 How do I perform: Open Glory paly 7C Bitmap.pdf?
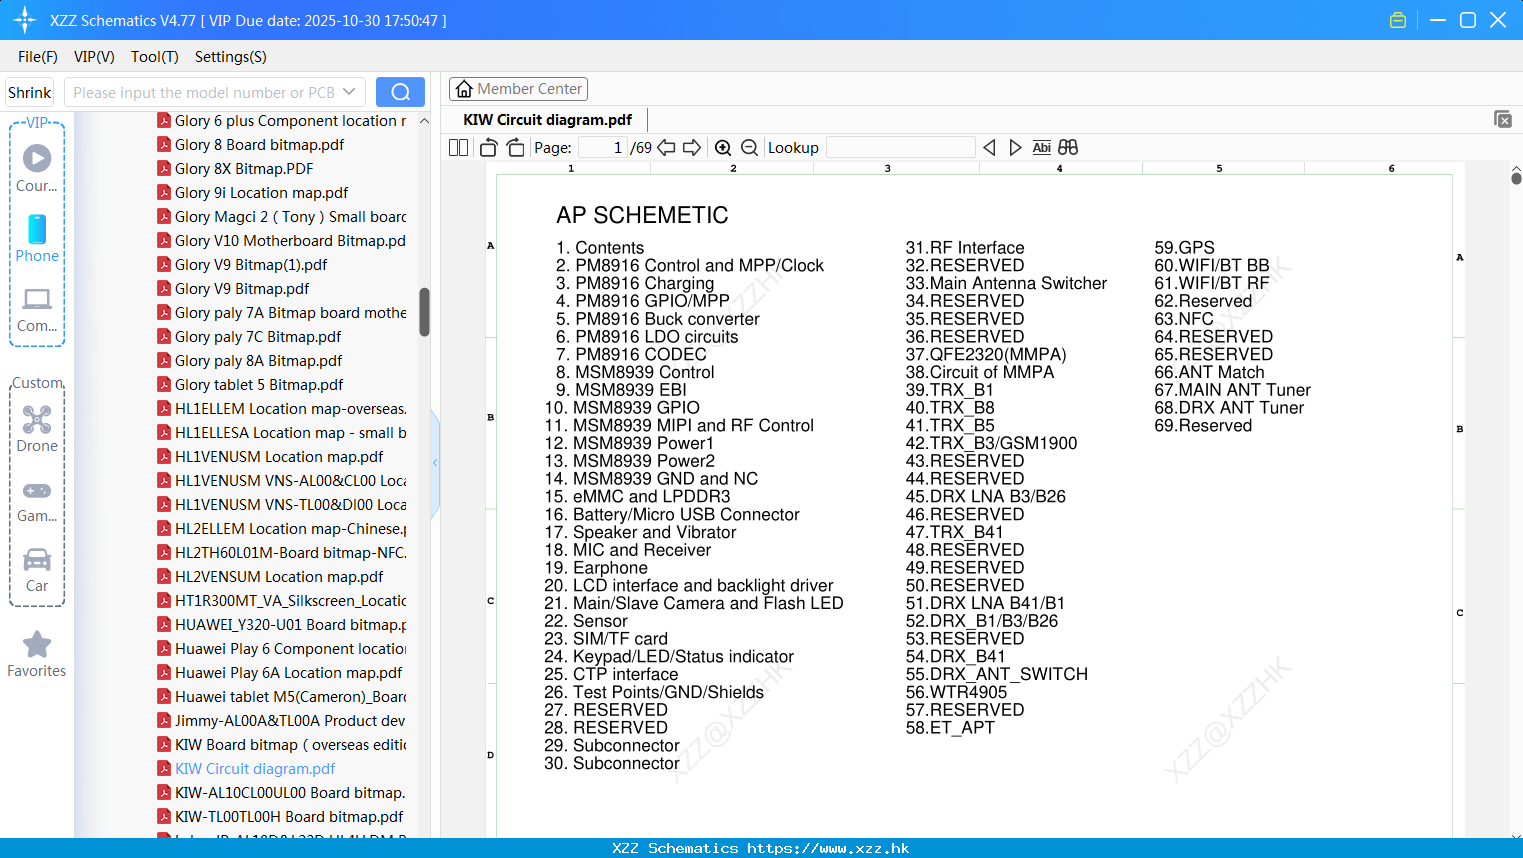(258, 337)
